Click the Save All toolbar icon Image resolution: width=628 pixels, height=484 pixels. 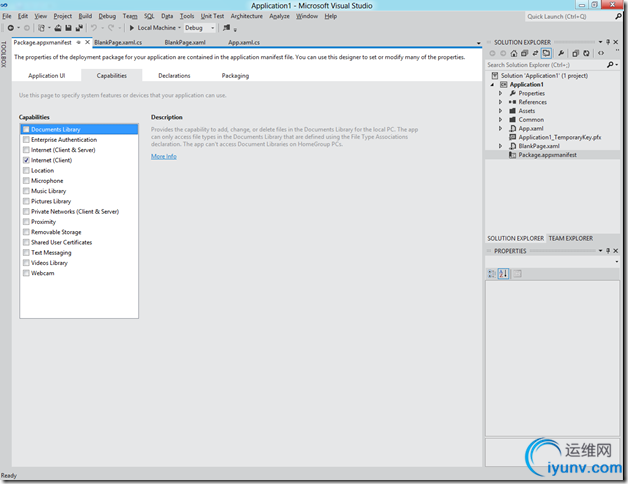79,28
